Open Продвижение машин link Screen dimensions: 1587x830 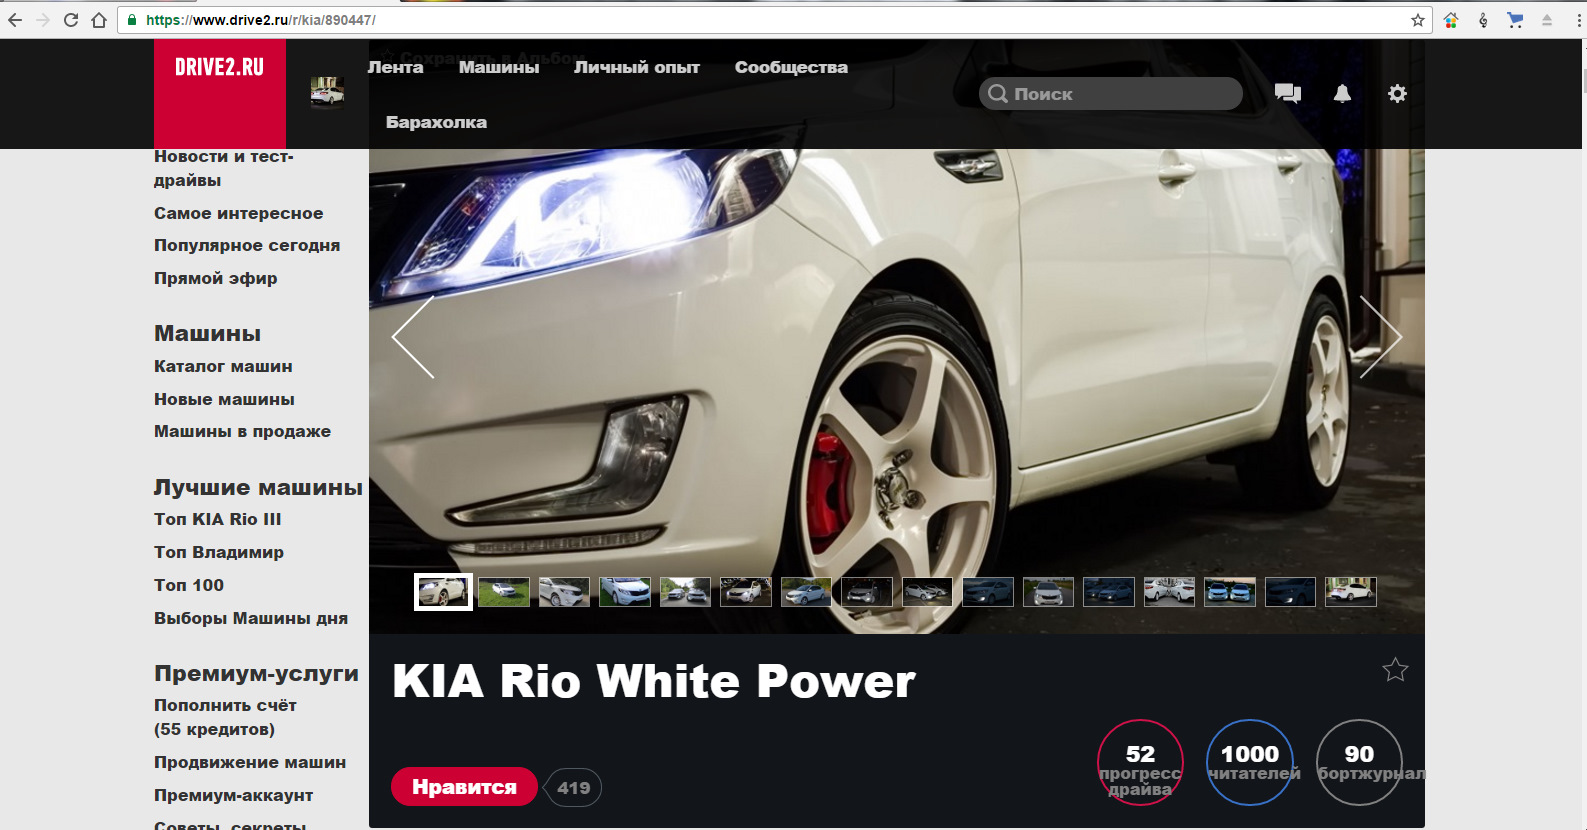point(250,762)
